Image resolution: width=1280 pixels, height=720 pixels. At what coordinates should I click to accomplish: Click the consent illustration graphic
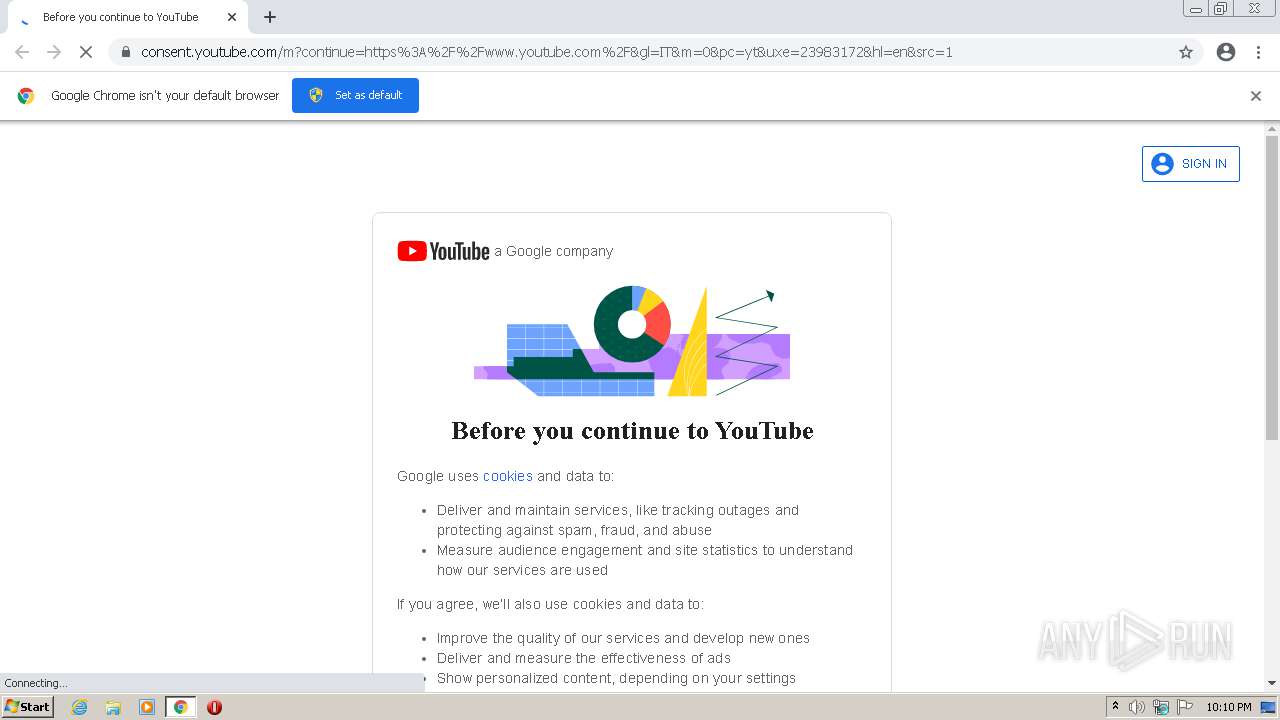(632, 341)
